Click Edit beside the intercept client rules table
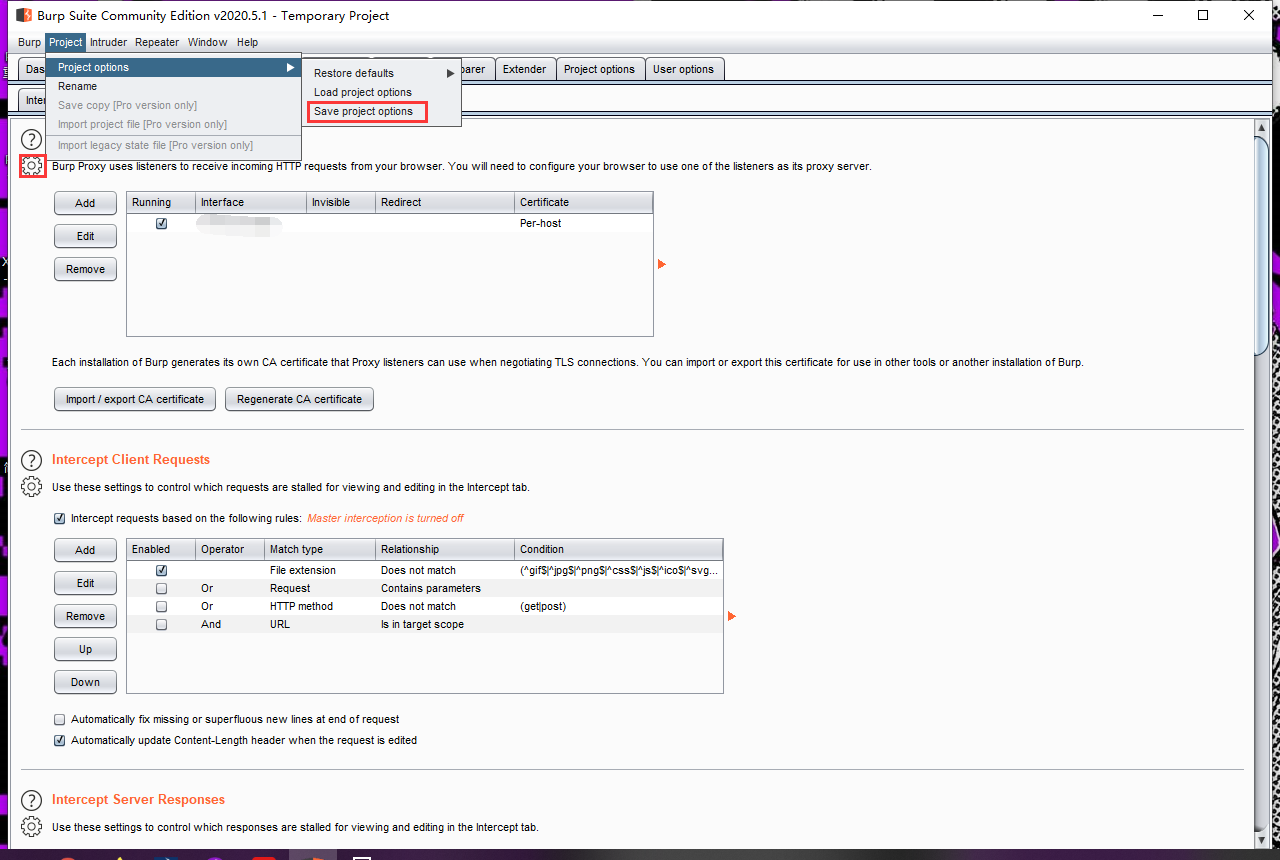 click(85, 583)
